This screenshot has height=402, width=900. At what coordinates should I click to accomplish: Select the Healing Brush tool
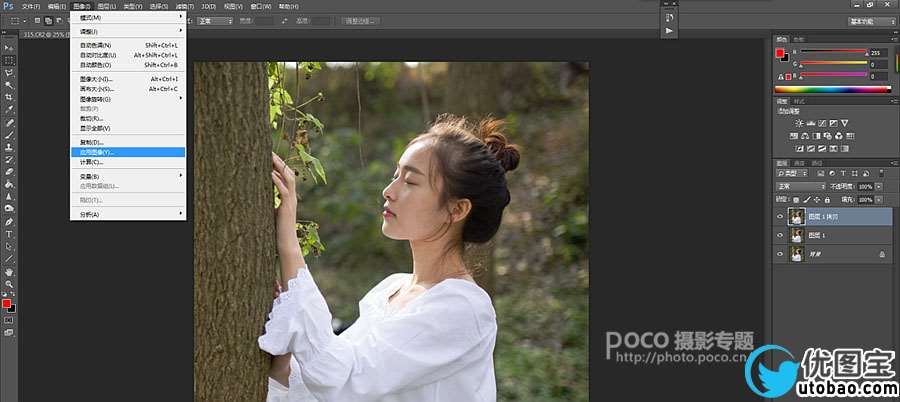point(9,123)
